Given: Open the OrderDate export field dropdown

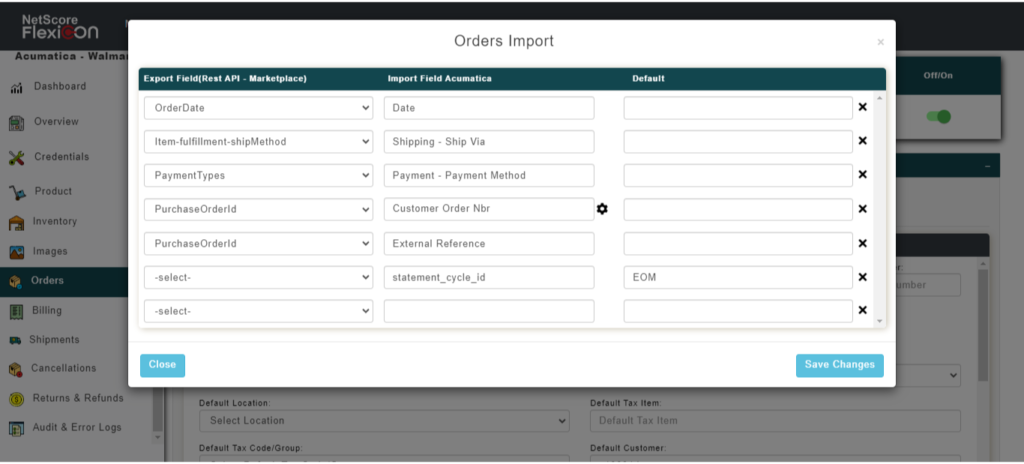Looking at the screenshot, I should pyautogui.click(x=258, y=108).
